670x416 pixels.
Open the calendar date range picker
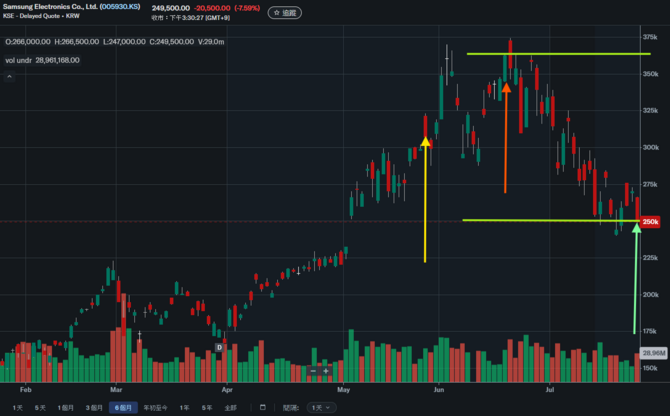coord(263,407)
